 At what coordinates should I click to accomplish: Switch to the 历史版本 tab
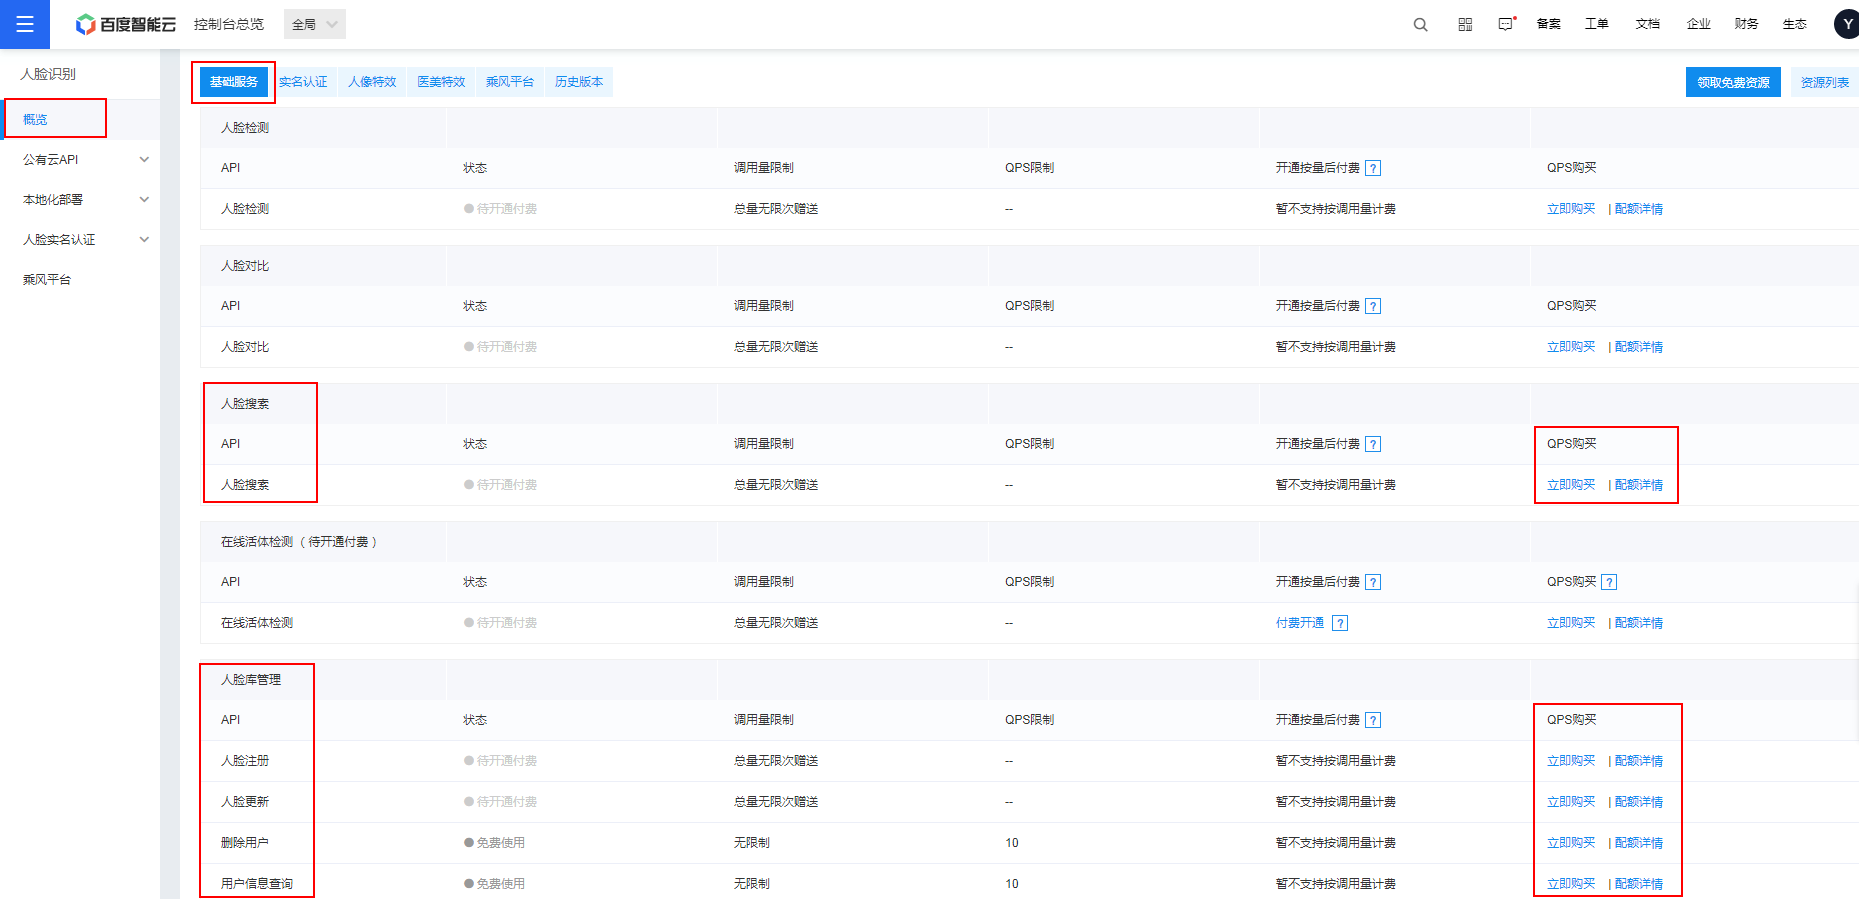pyautogui.click(x=579, y=82)
